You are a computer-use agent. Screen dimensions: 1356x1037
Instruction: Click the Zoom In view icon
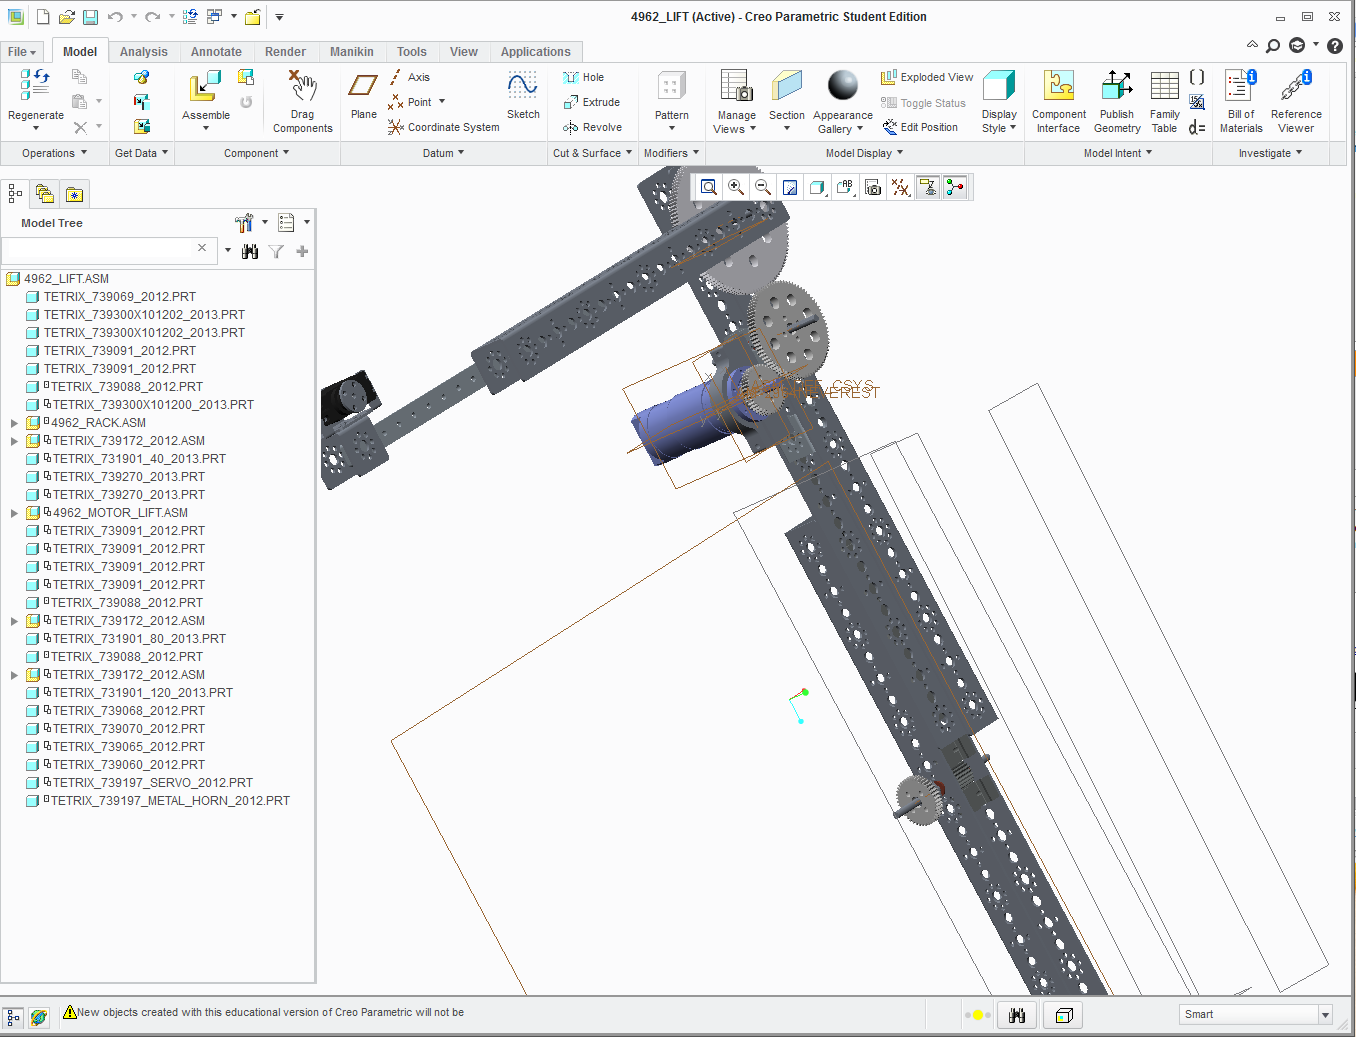click(x=736, y=187)
